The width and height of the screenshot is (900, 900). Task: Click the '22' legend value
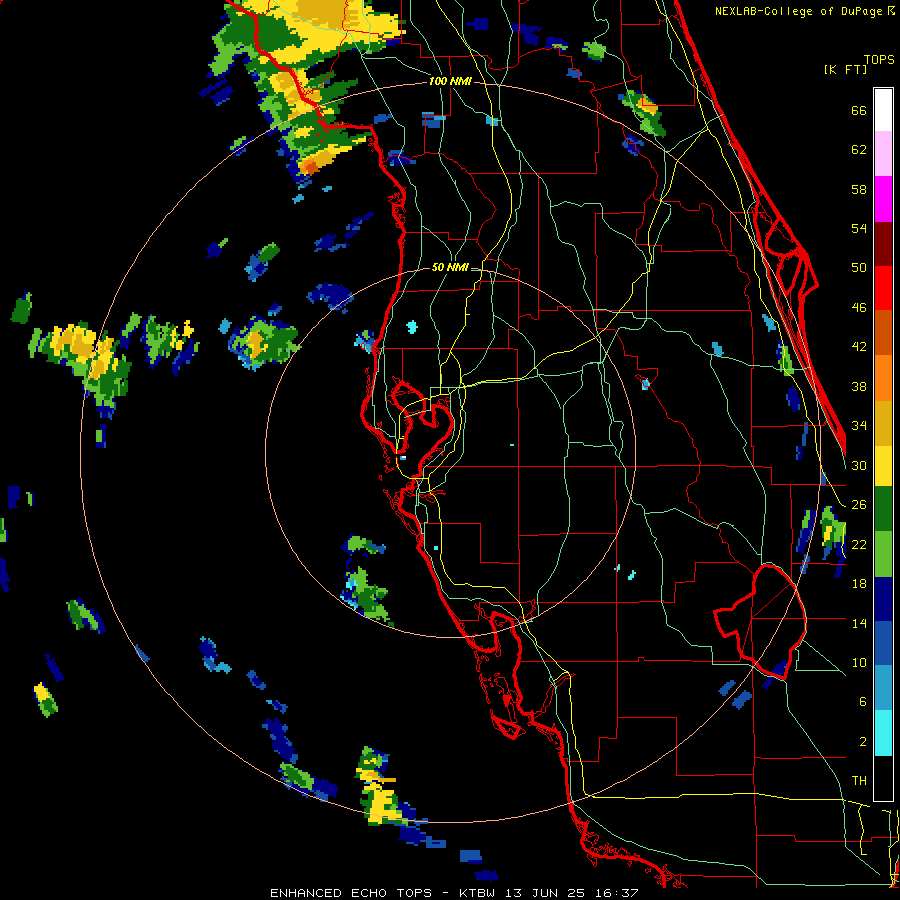pos(859,544)
